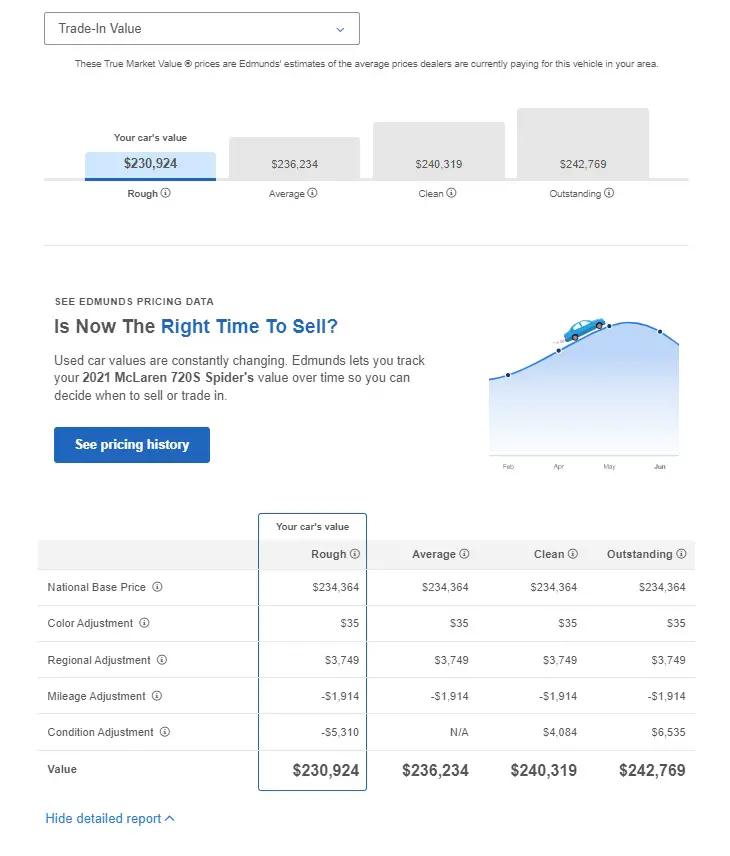Click info icon beside Outstanding under bar chart
Image resolution: width=730 pixels, height=856 pixels.
tap(609, 193)
